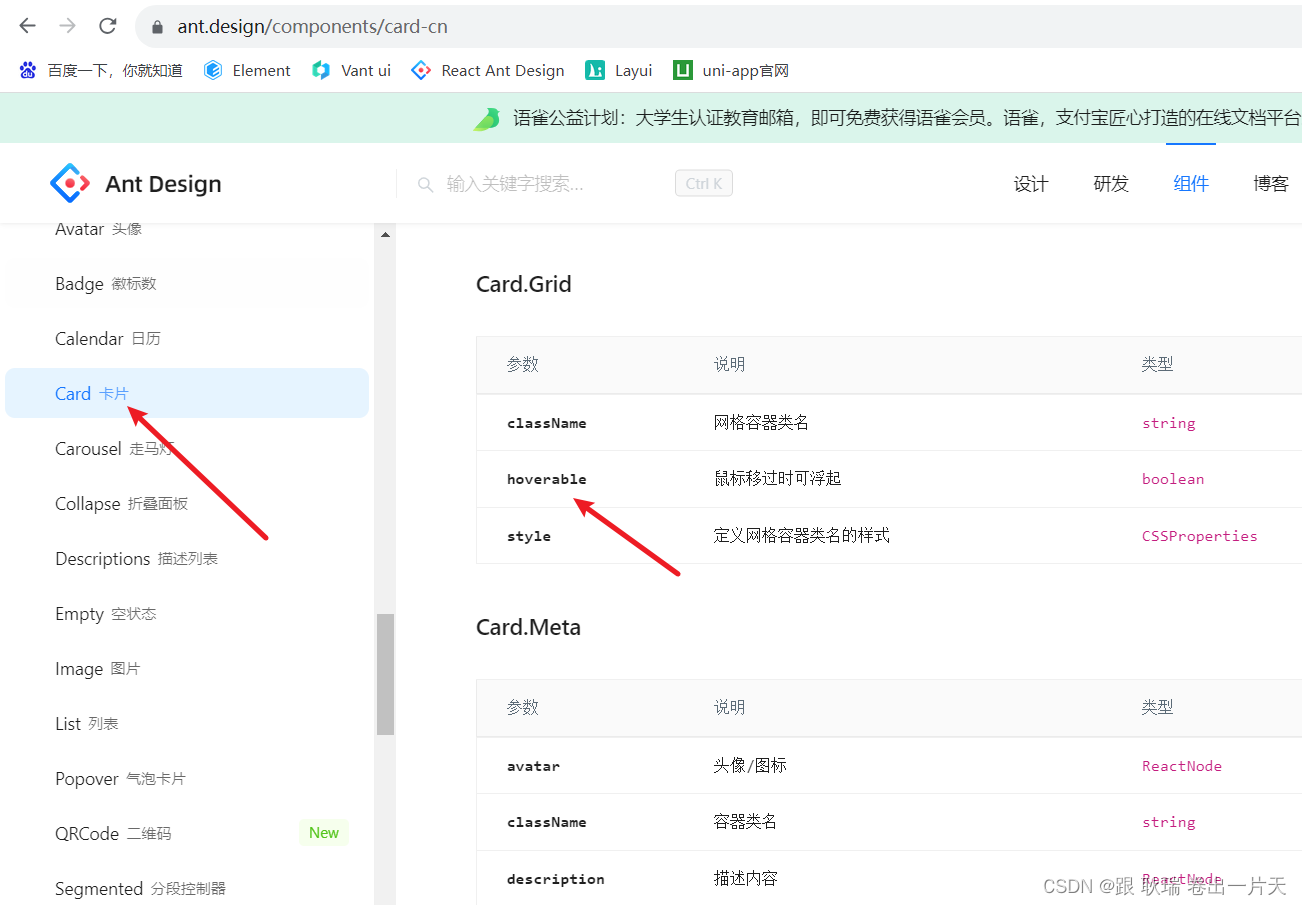Screen dimensions: 1302x905
Task: Select Carousel 走马灯 in sidebar
Action: [x=187, y=449]
